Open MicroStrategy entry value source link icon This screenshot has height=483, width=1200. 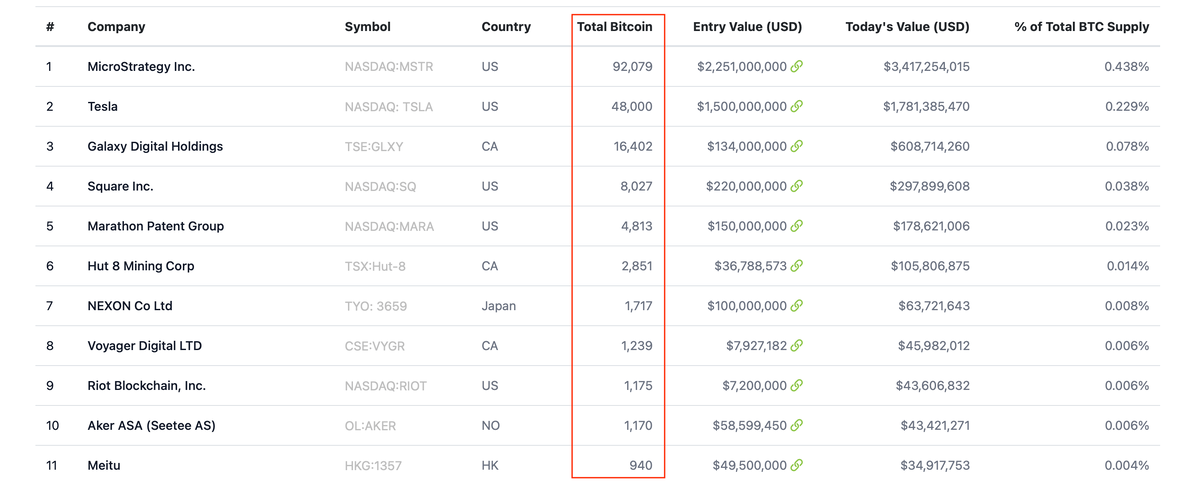pos(797,66)
